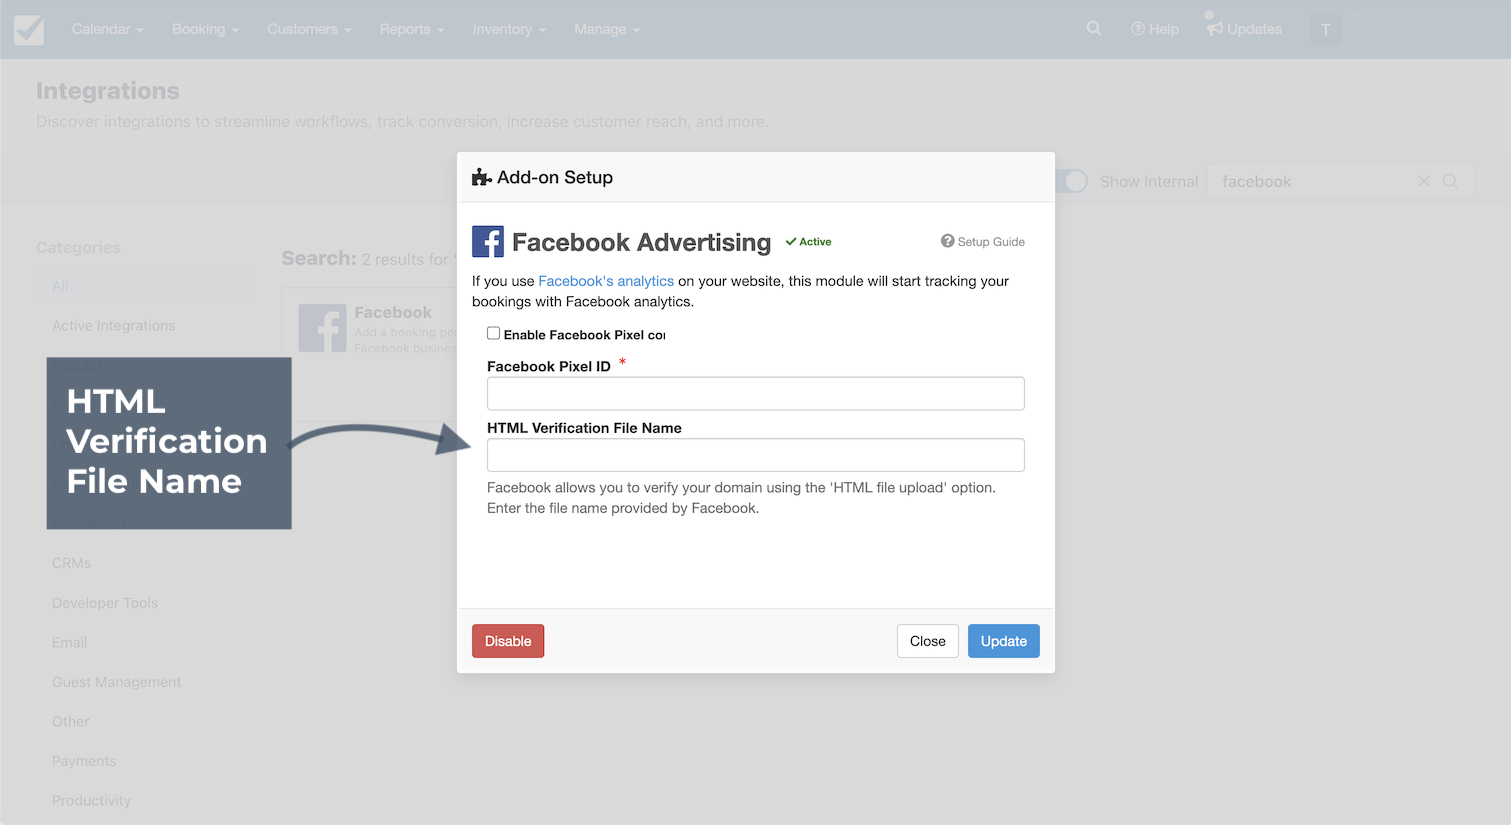Expand the Manage menu
This screenshot has width=1511, height=825.
pos(607,29)
